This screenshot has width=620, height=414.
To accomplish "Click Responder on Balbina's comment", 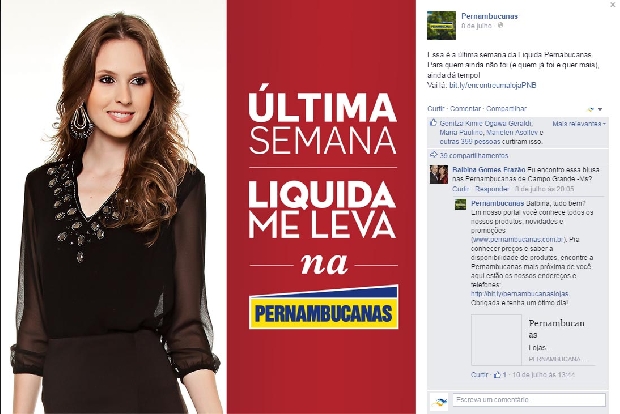I will (492, 189).
